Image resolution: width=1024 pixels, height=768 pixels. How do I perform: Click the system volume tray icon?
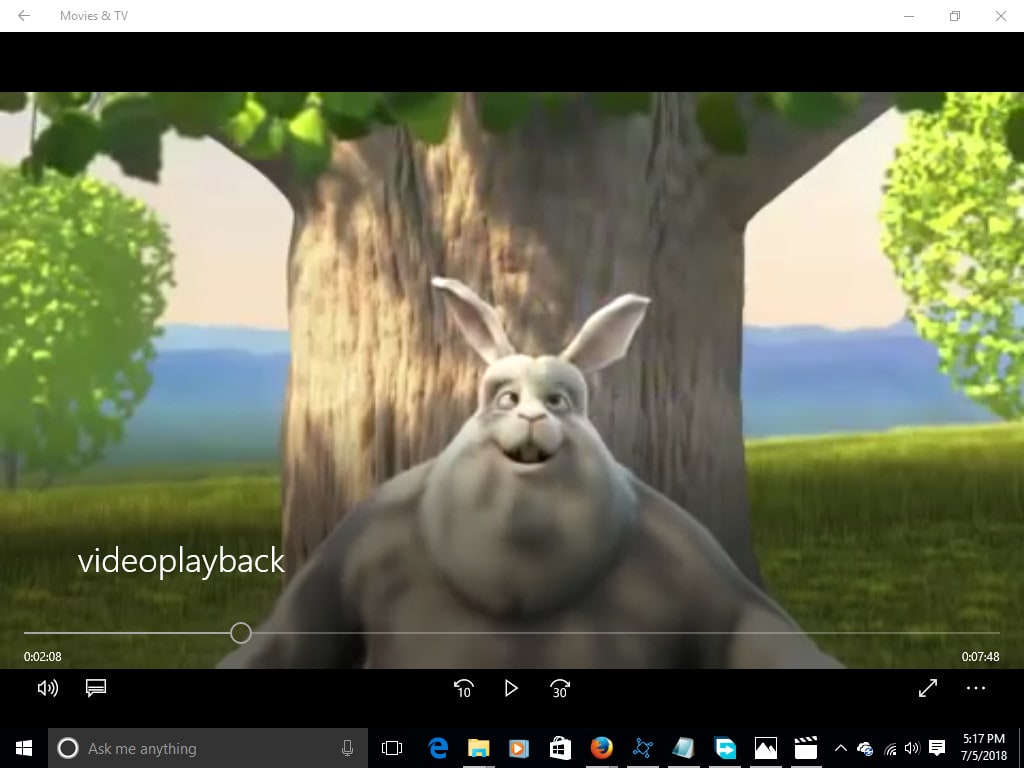[x=912, y=748]
